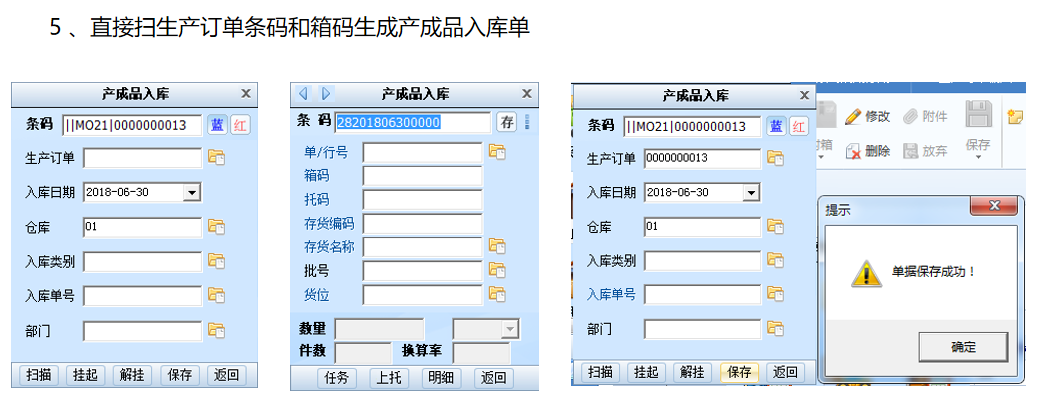Click 返回 button in middle panel

(x=494, y=378)
